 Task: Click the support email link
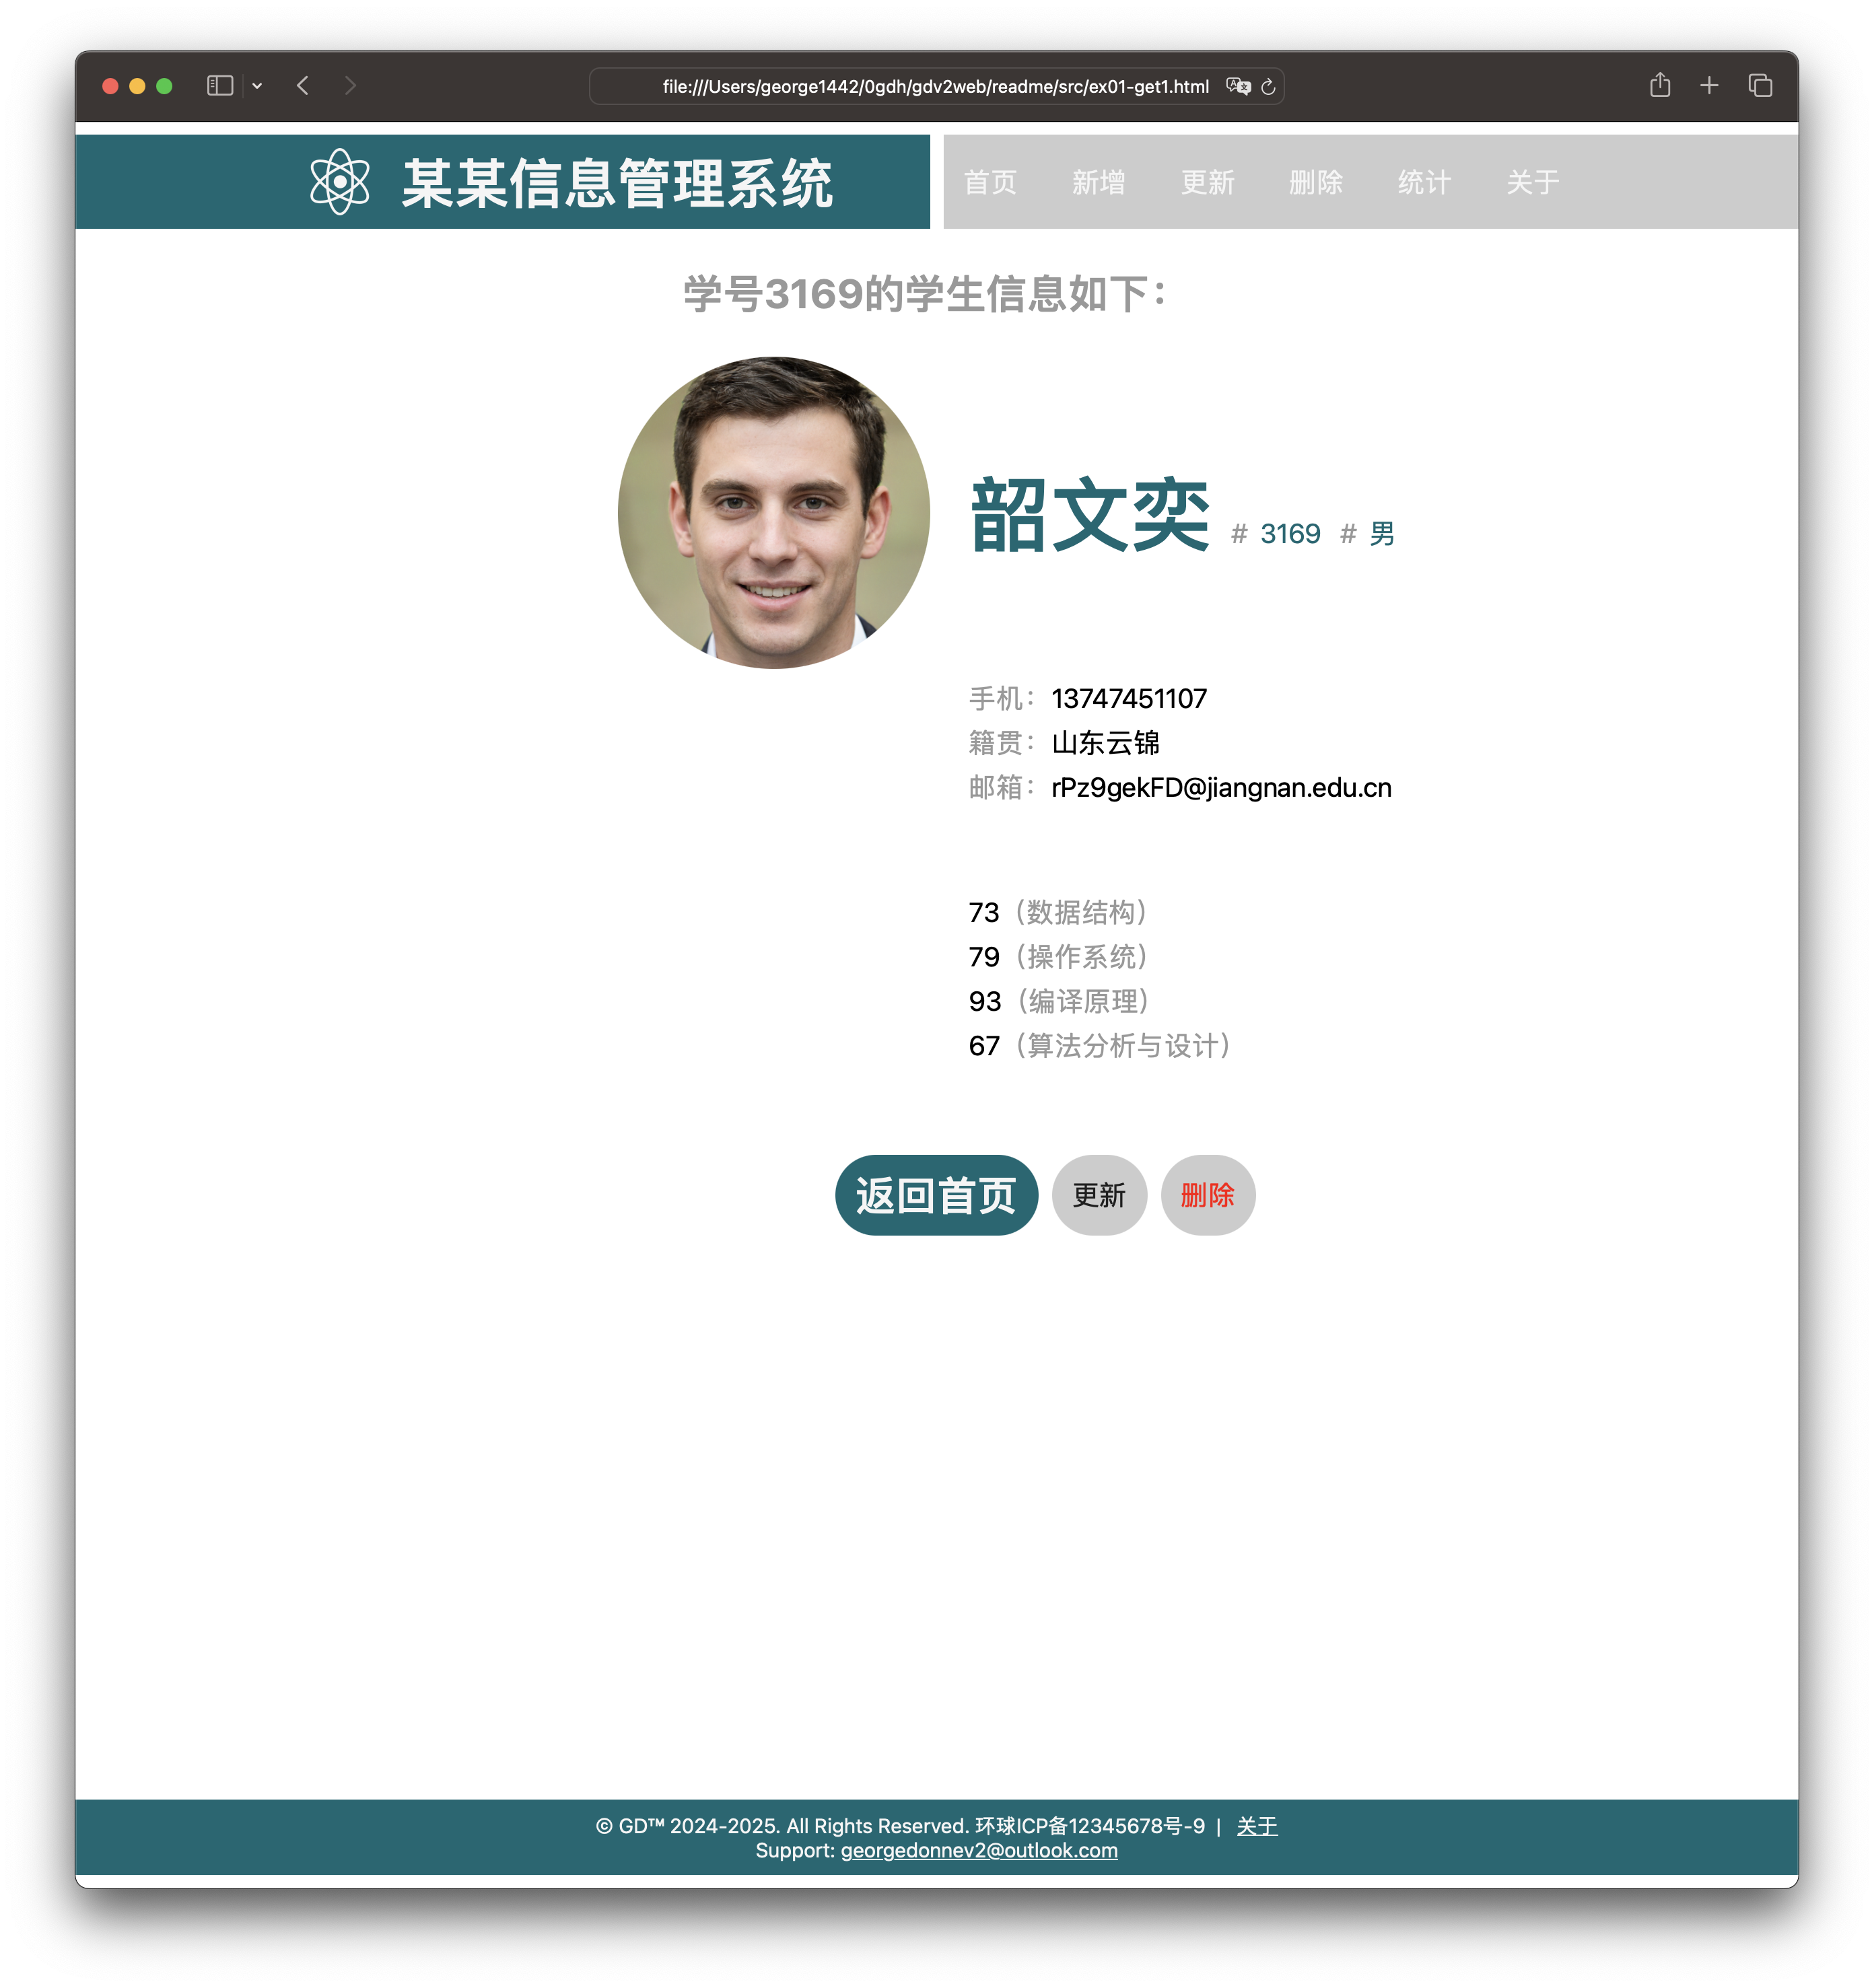pyautogui.click(x=979, y=1851)
